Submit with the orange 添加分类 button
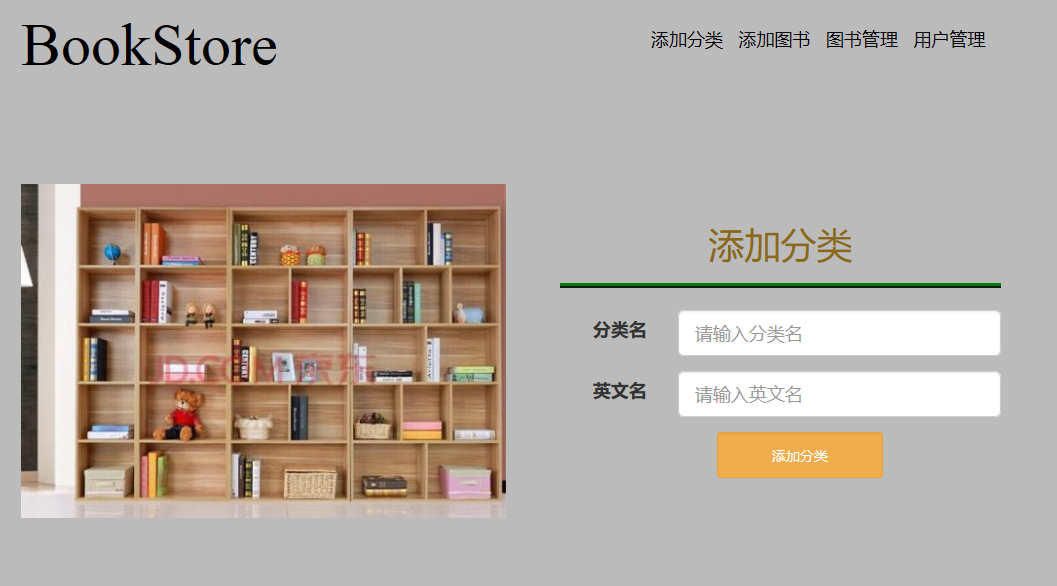Viewport: 1057px width, 586px height. (799, 455)
